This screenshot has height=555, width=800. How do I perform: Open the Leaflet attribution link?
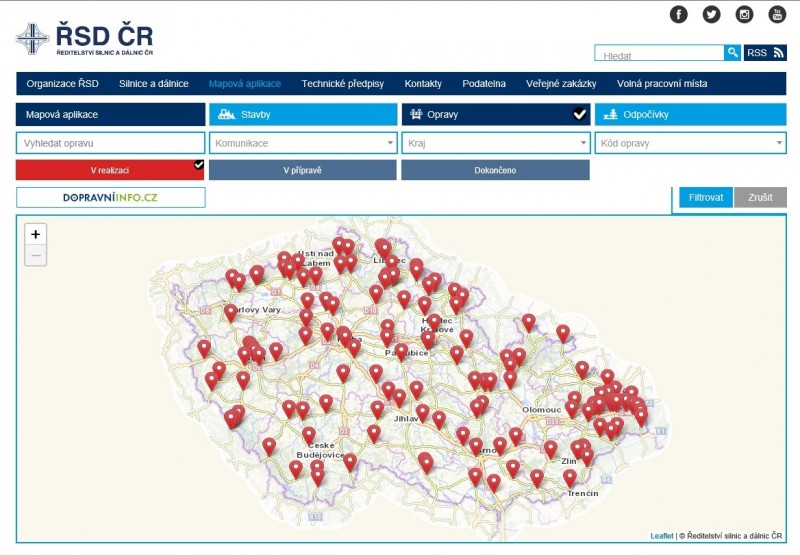[662, 536]
